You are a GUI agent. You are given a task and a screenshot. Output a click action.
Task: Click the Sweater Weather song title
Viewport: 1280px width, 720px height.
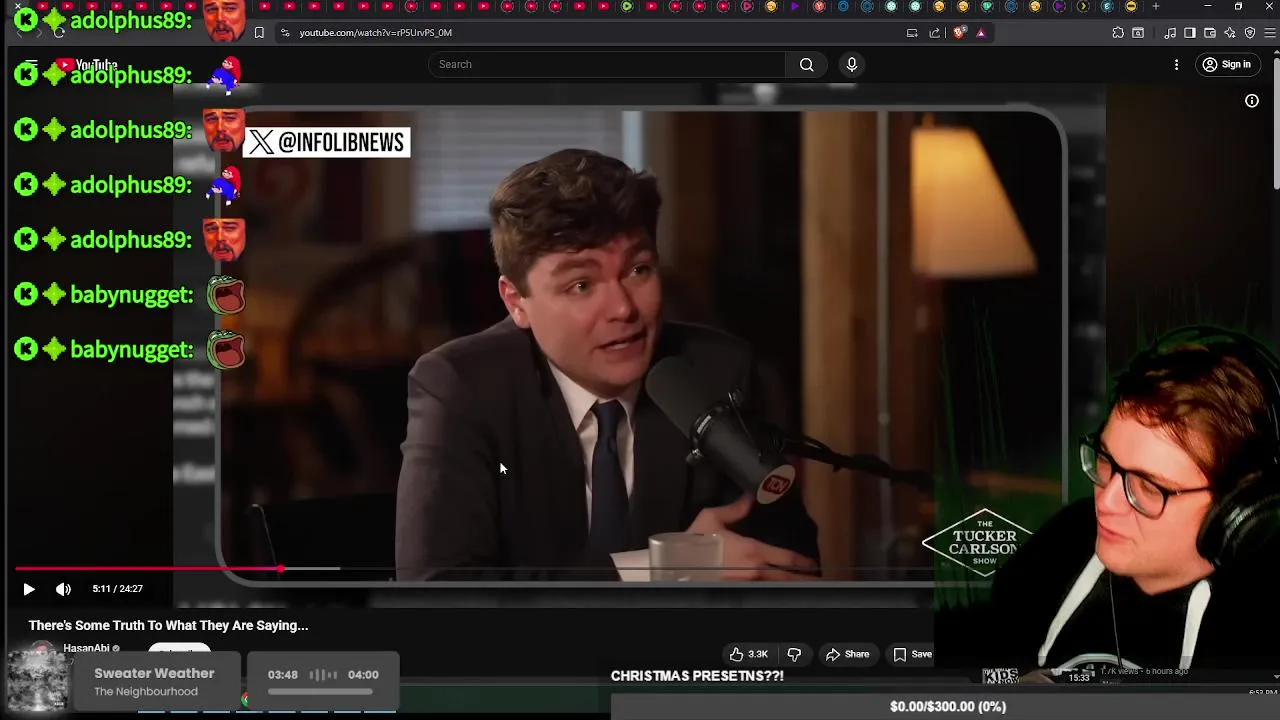coord(154,673)
